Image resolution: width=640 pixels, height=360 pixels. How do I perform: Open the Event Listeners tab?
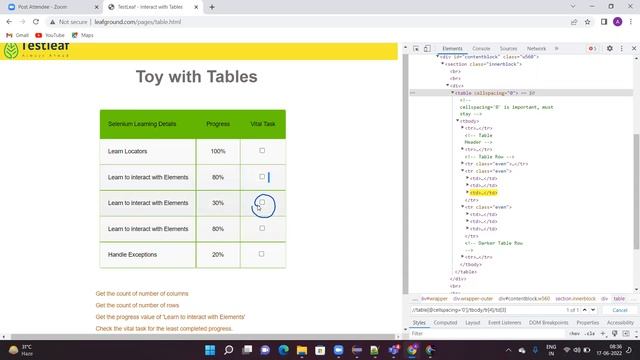click(504, 323)
